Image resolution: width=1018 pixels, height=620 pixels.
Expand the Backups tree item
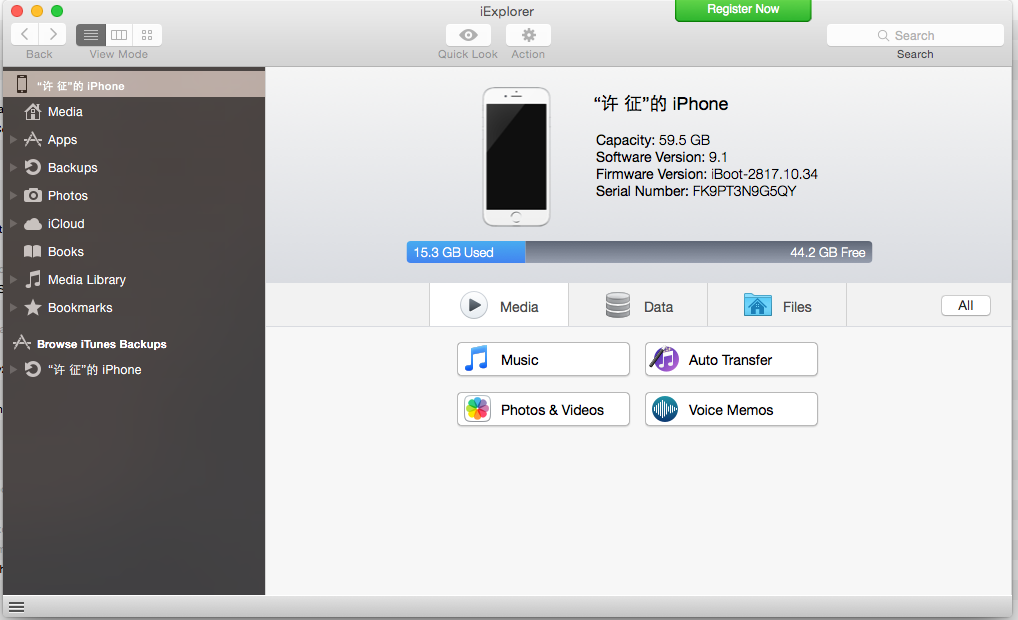coord(13,167)
